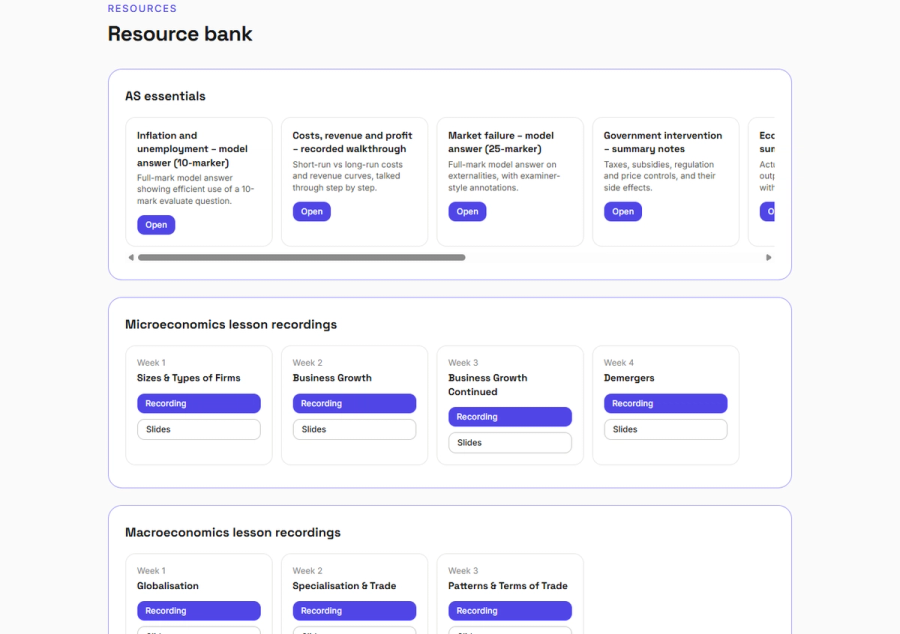The image size is (900, 634).
Task: Click the AS essentials heading
Action: pos(165,96)
